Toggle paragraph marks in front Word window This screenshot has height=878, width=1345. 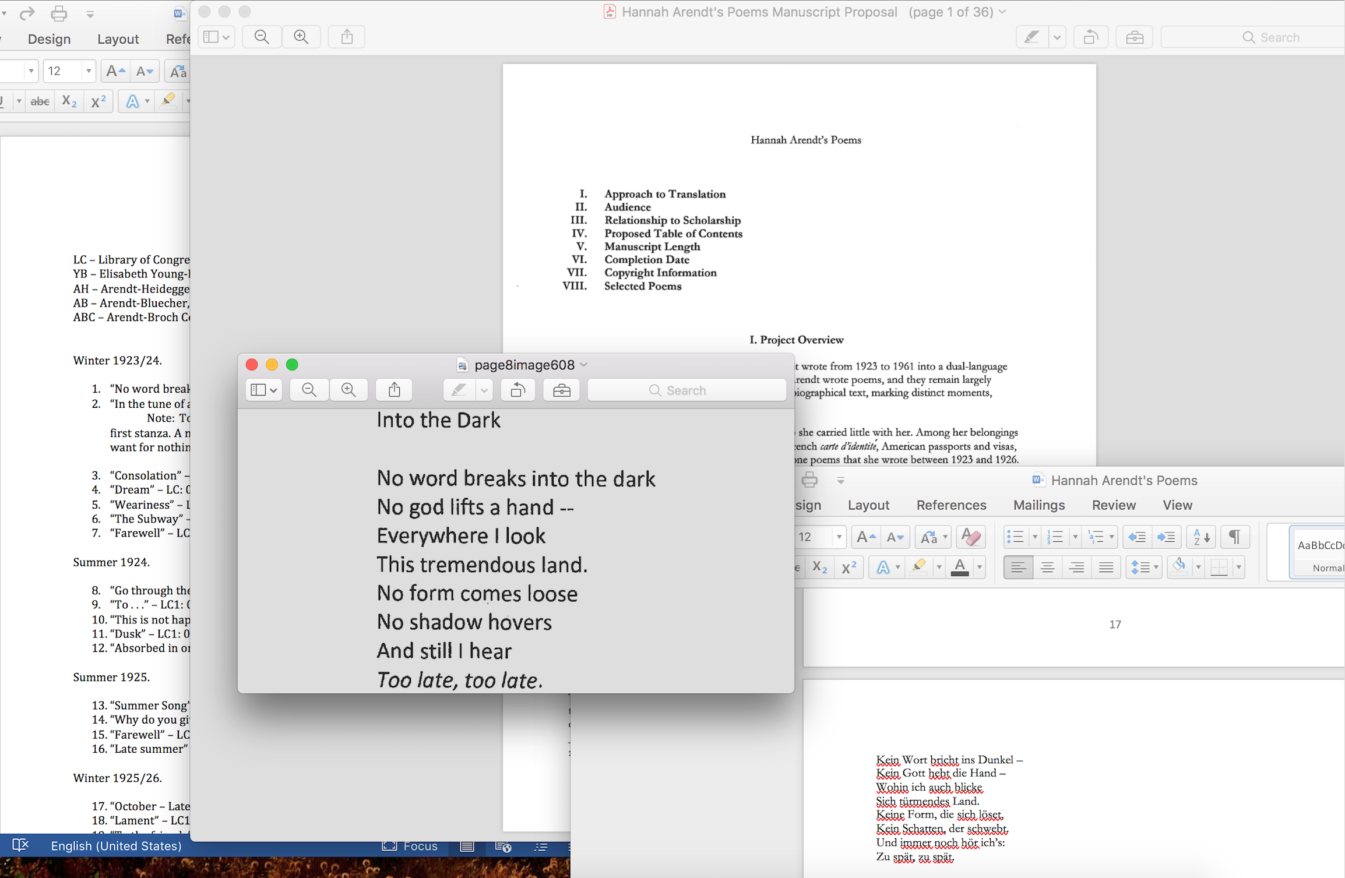coord(1234,537)
